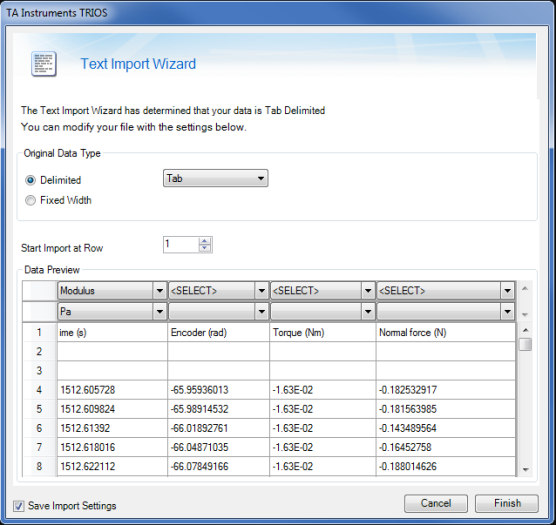
Task: Open the Pa units dropdown
Action: (112, 312)
